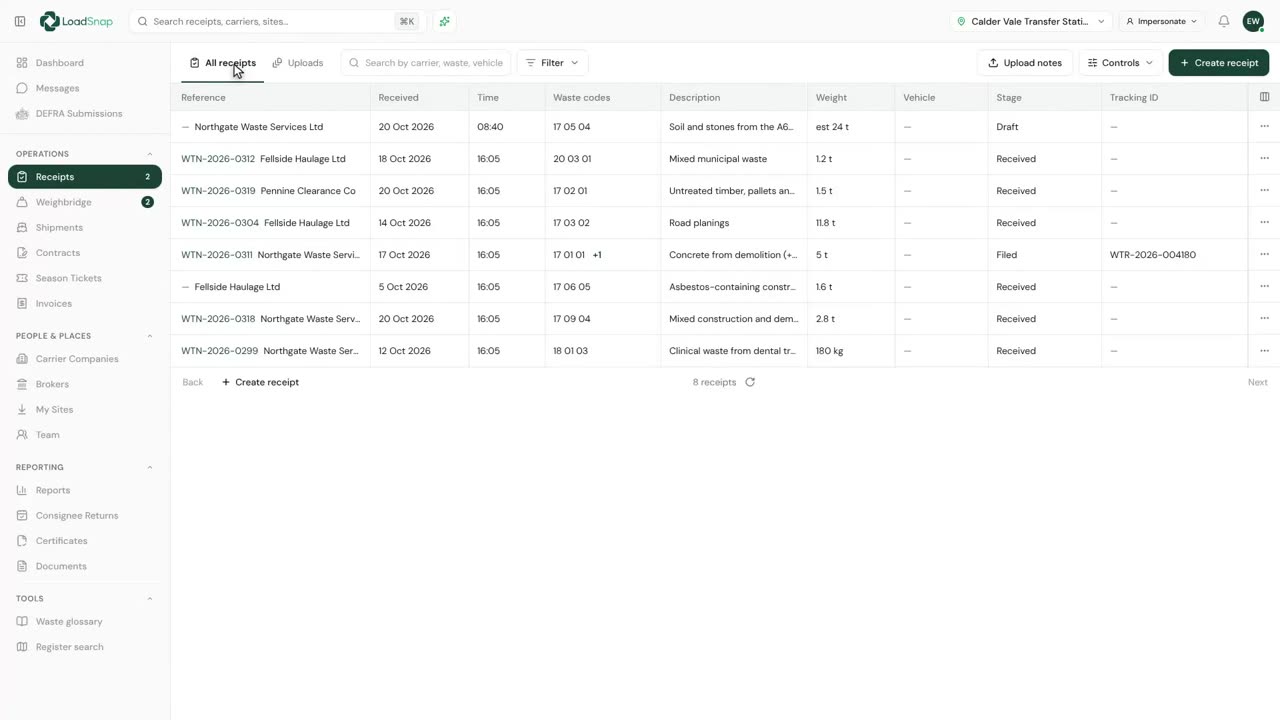The image size is (1280, 720).
Task: Open Weighbridge section
Action: pos(85,202)
